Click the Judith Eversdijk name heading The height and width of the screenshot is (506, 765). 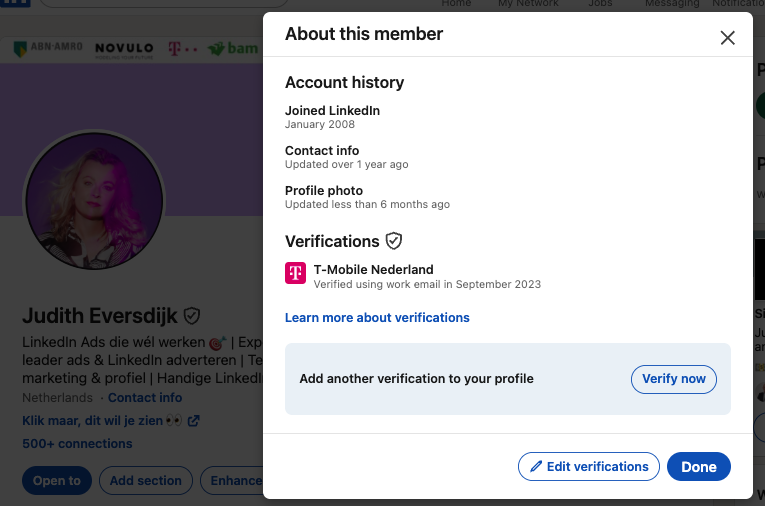pyautogui.click(x=100, y=316)
